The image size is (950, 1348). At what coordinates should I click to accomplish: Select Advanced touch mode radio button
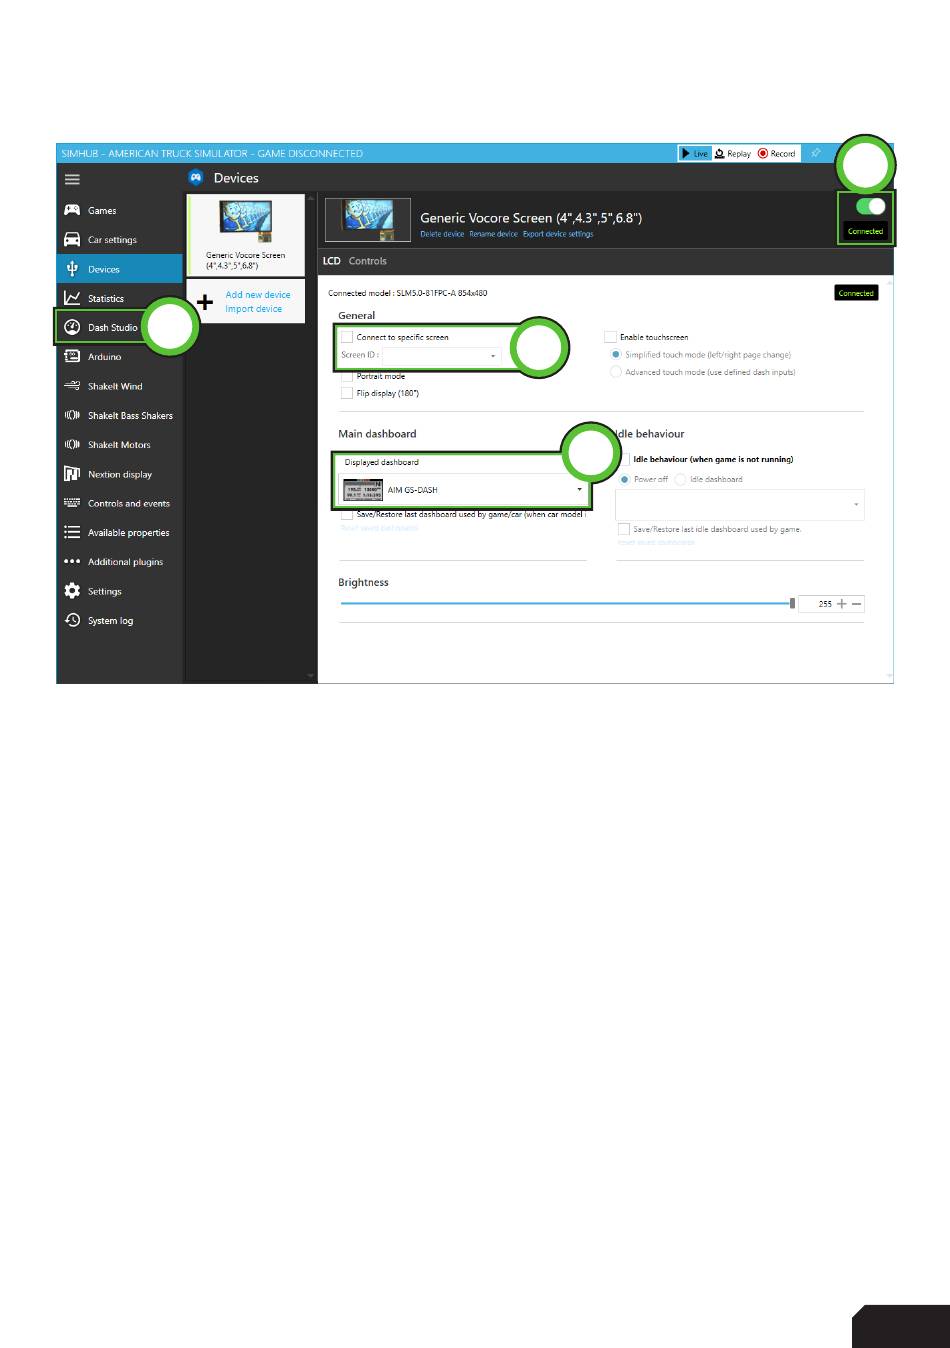coord(616,372)
